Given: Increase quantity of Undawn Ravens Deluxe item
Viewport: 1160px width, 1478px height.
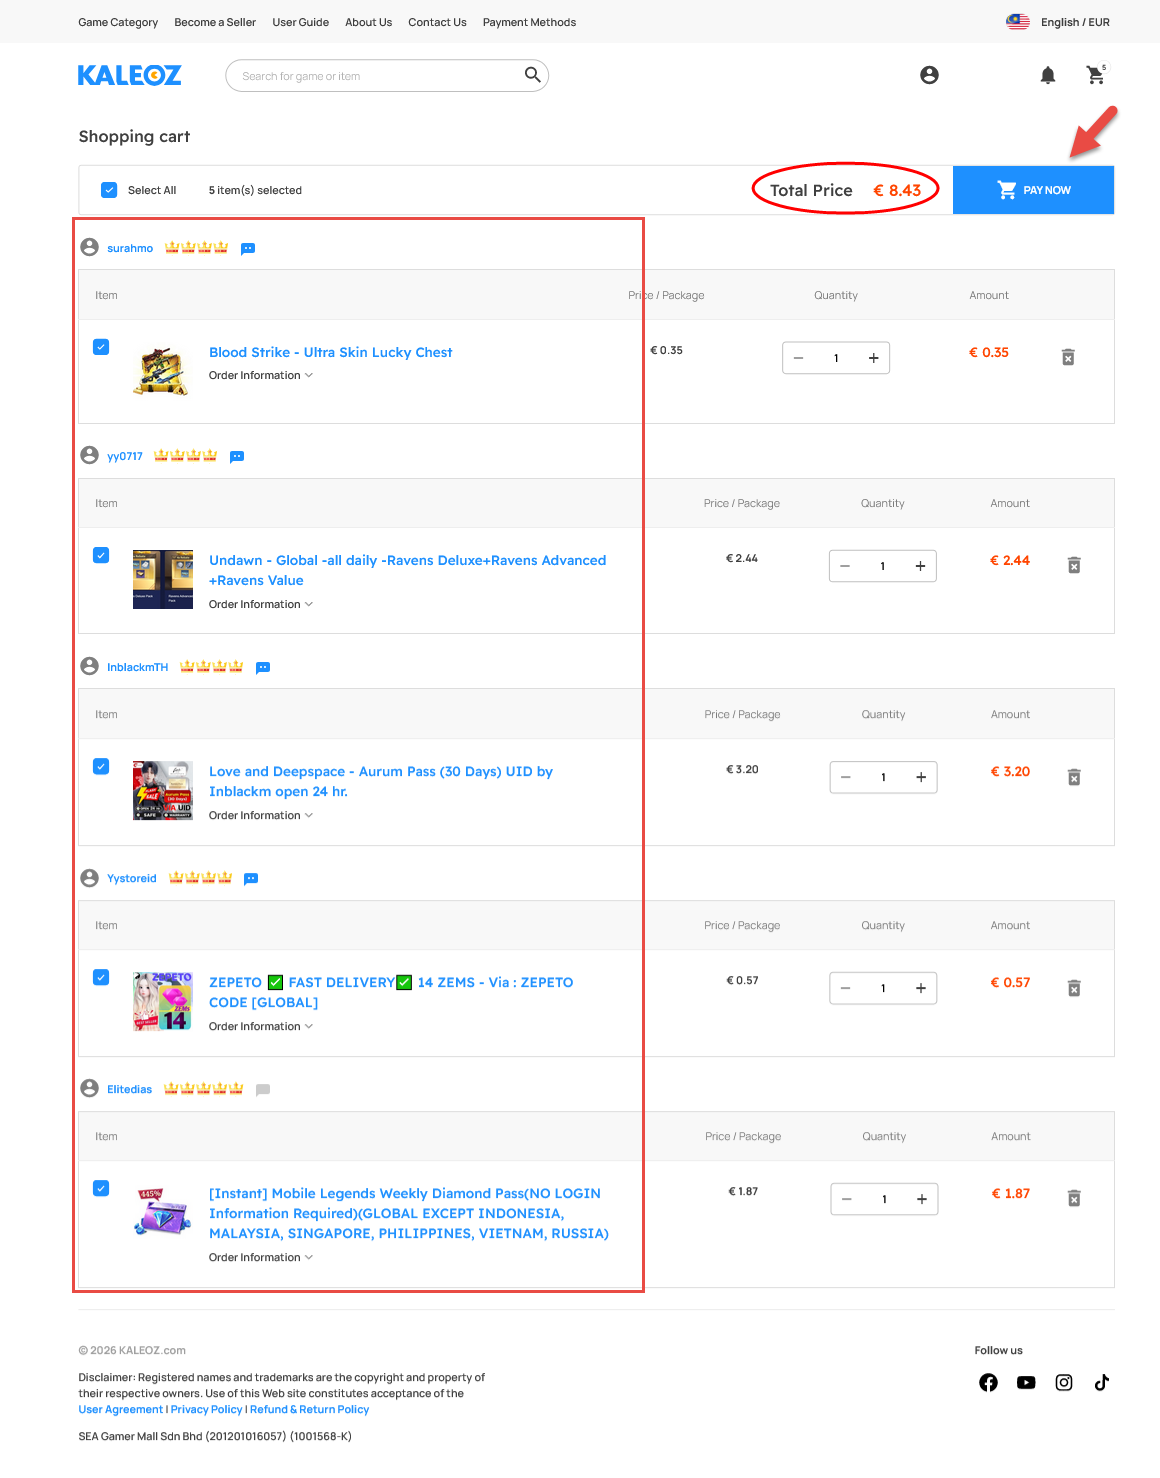Looking at the screenshot, I should pos(920,566).
